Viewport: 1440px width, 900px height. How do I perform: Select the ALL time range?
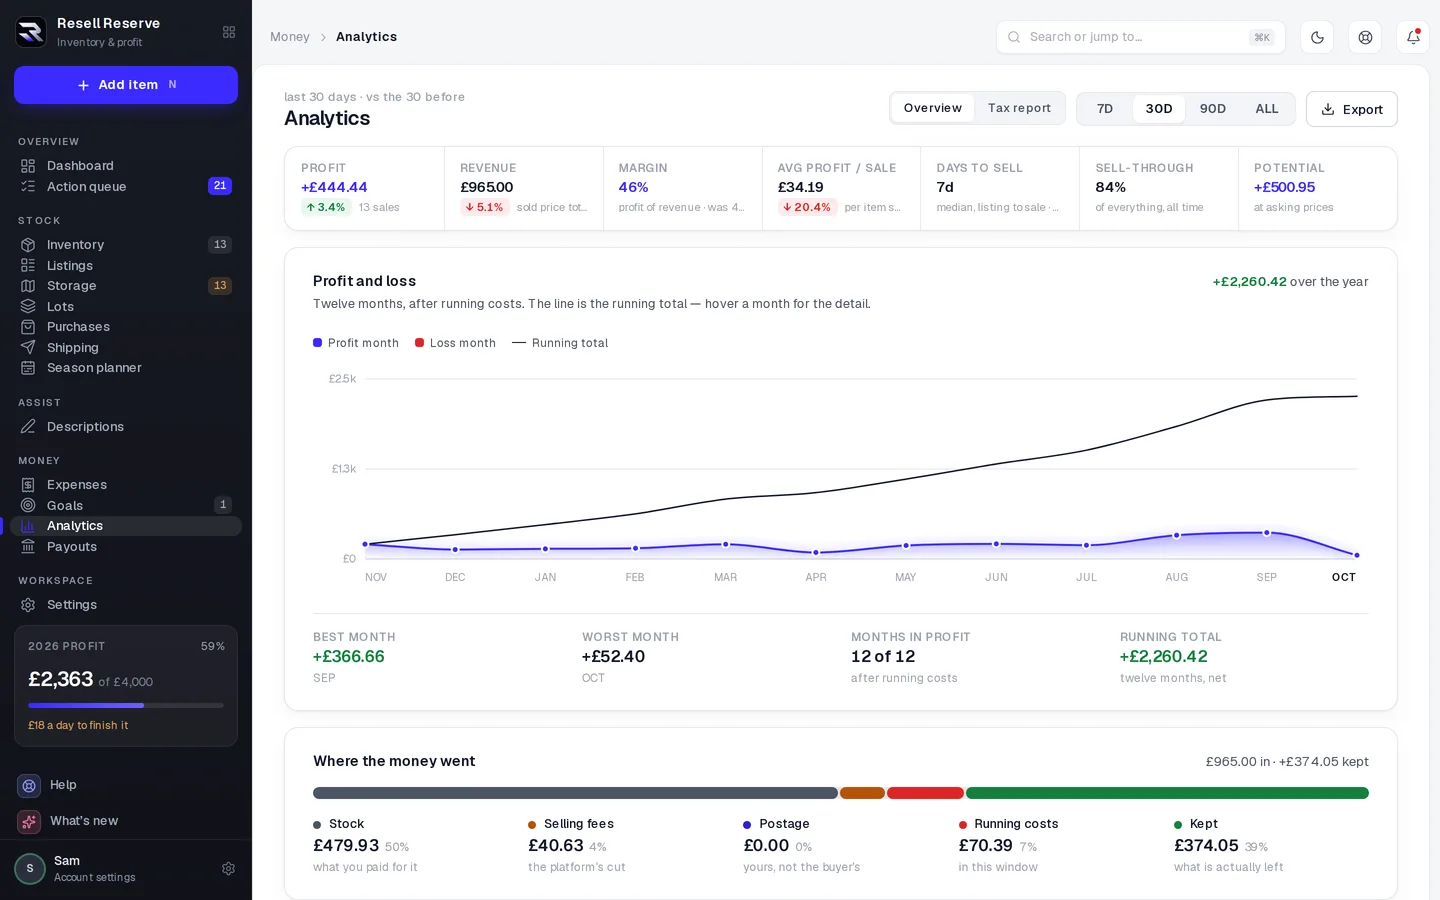[x=1267, y=109]
